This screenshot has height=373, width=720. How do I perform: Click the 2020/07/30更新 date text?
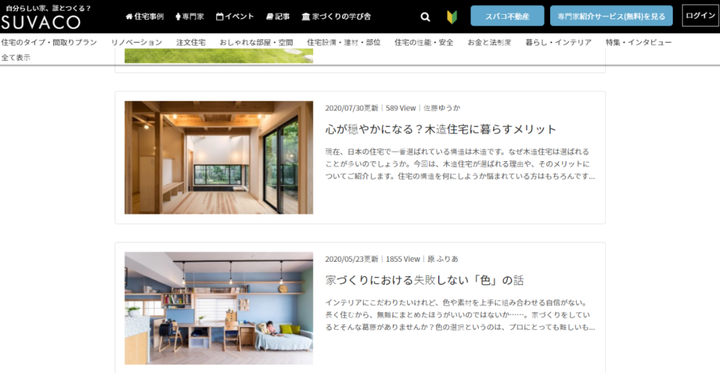coord(352,108)
